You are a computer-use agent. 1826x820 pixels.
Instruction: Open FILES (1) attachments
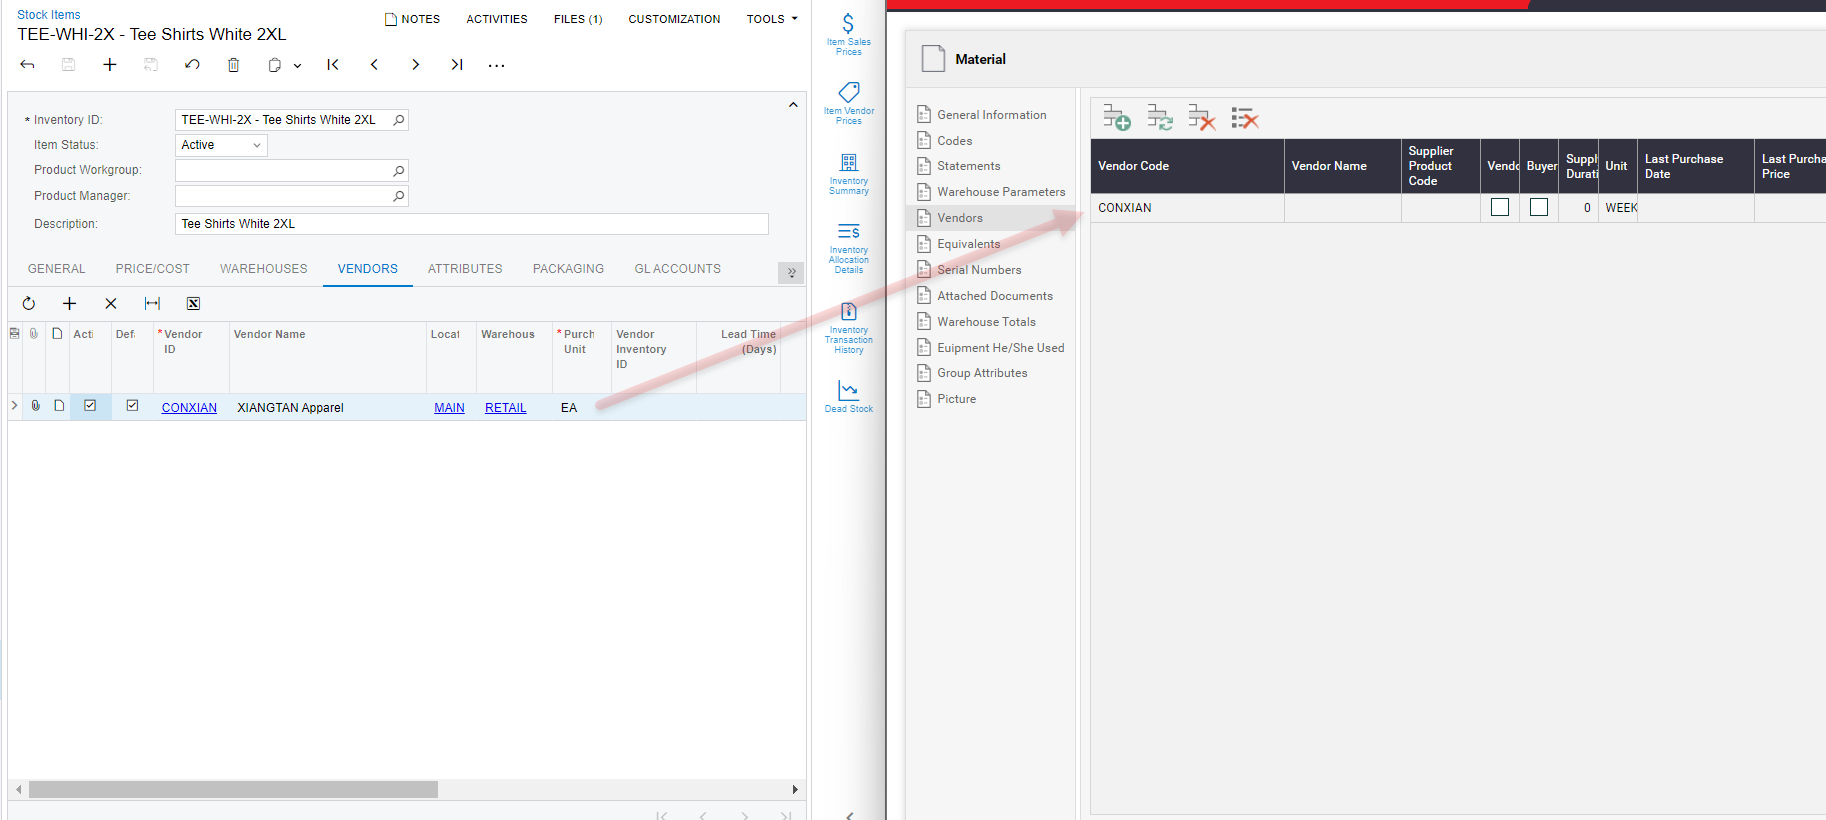coord(578,19)
